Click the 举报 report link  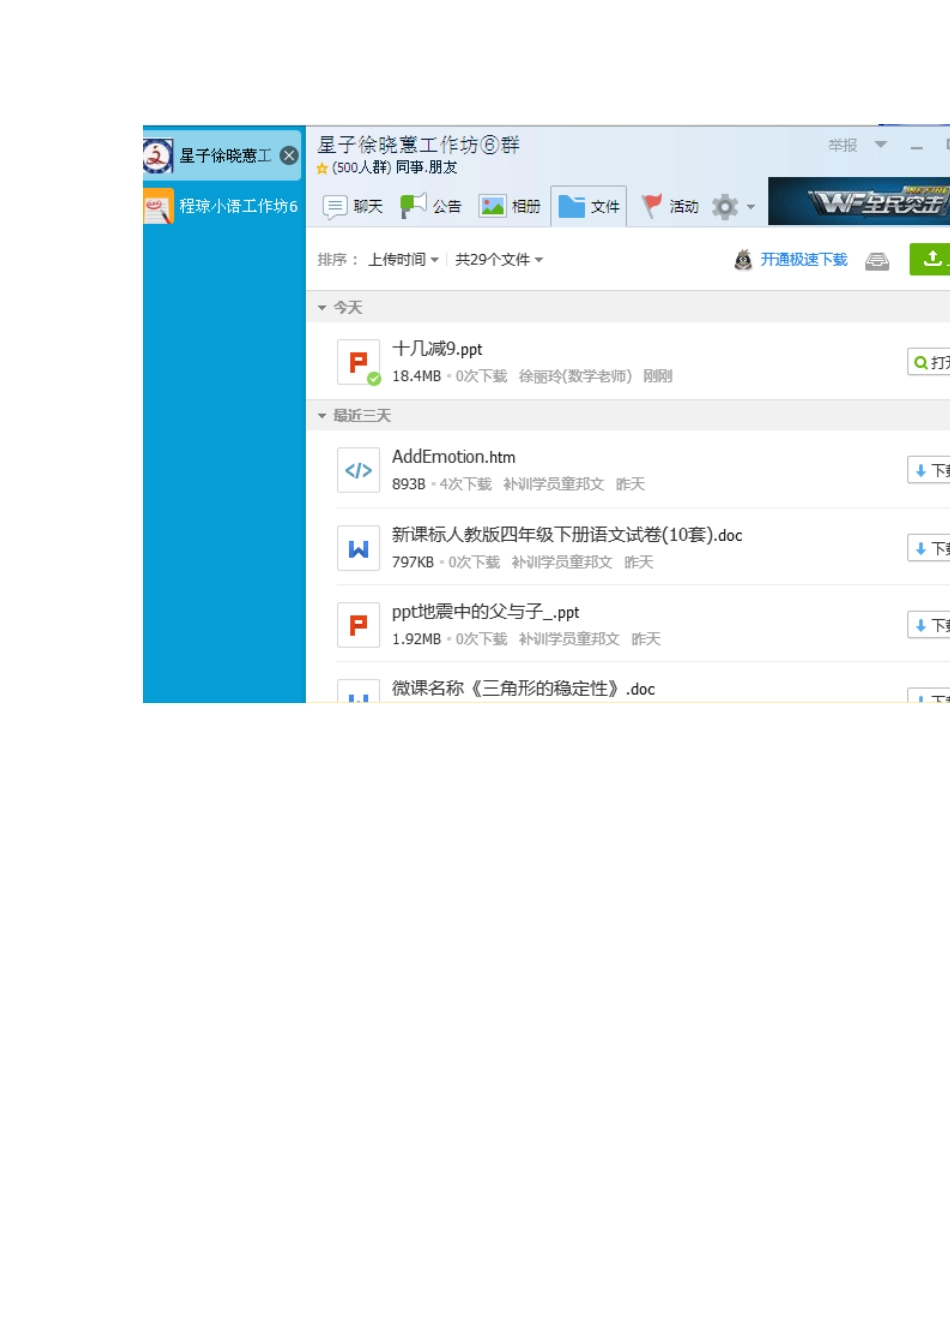tap(843, 146)
